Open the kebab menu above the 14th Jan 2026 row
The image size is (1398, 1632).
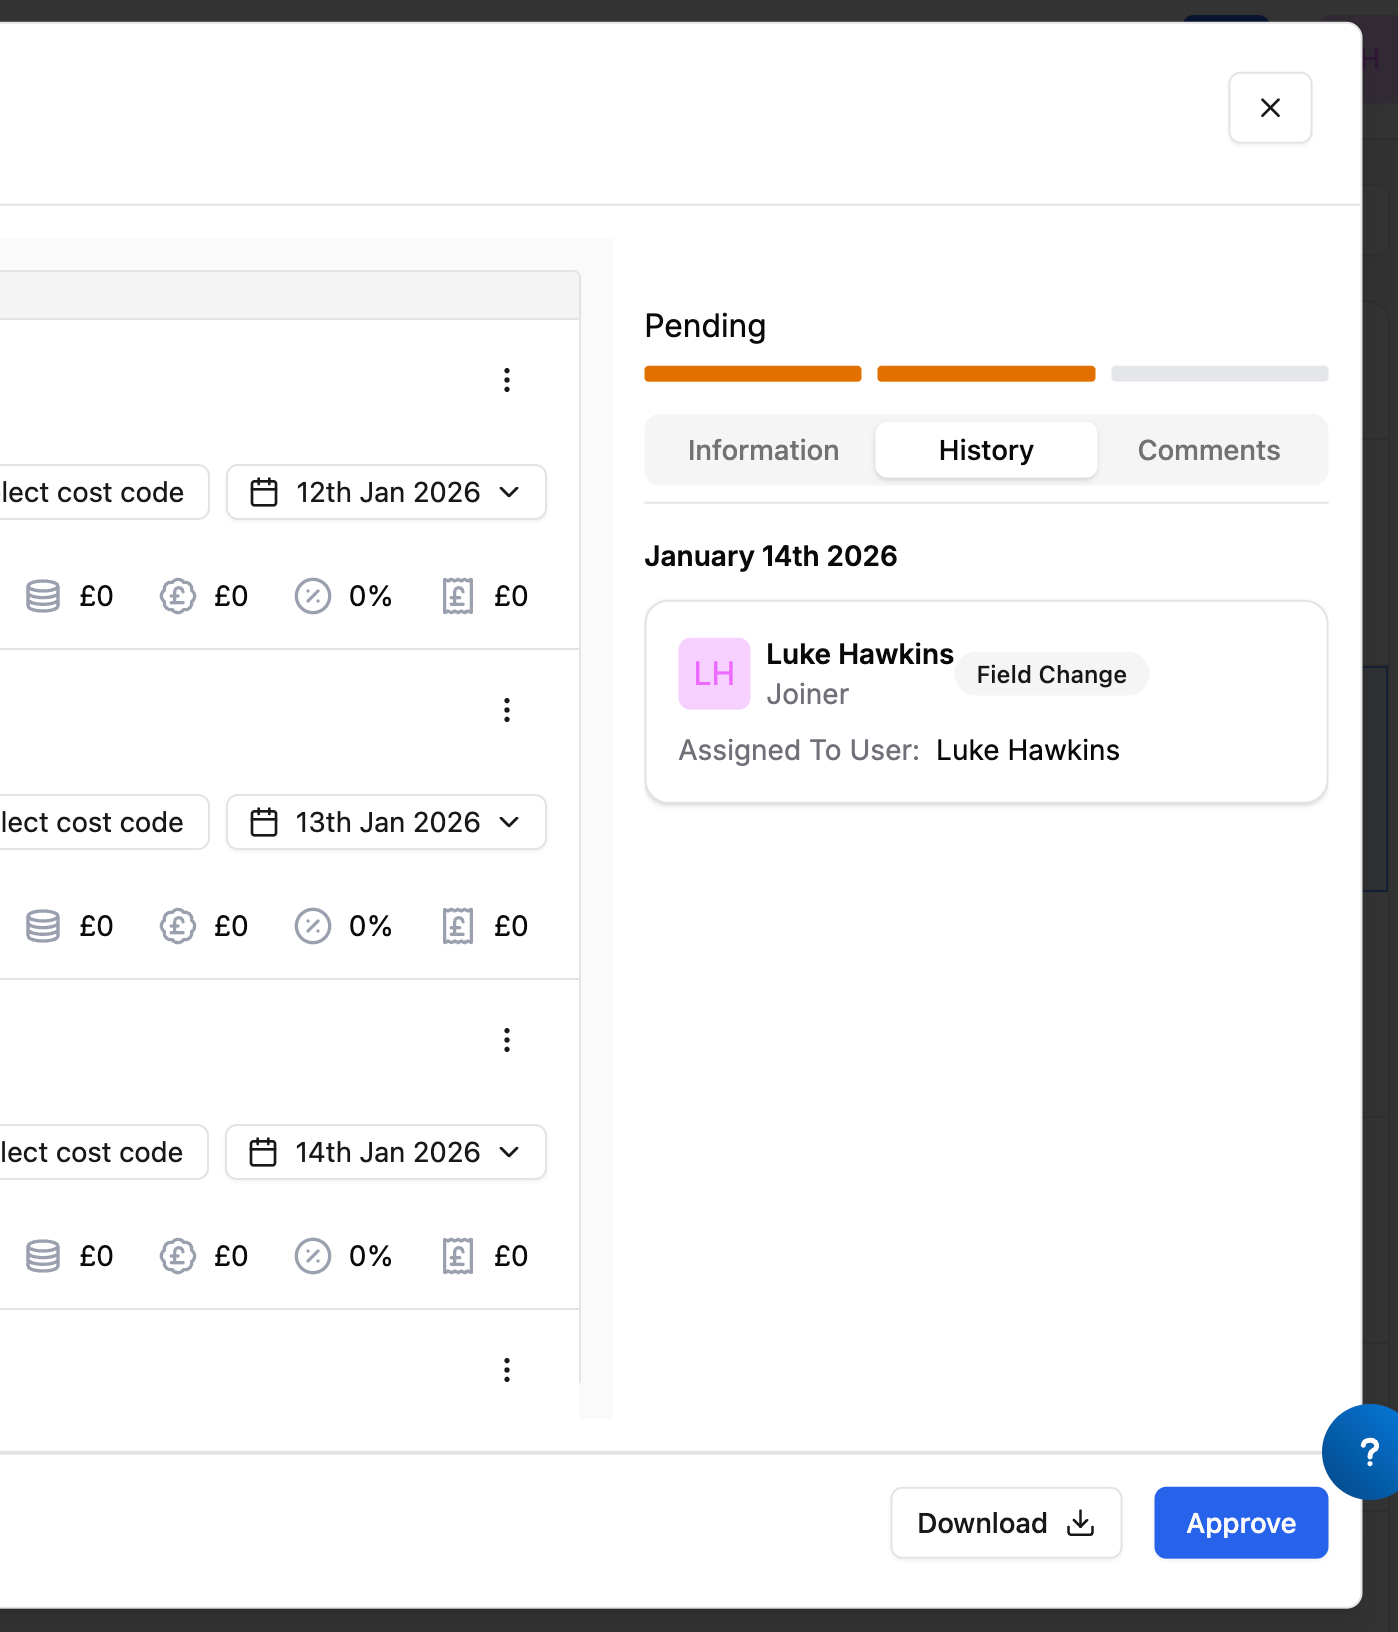(x=507, y=1040)
